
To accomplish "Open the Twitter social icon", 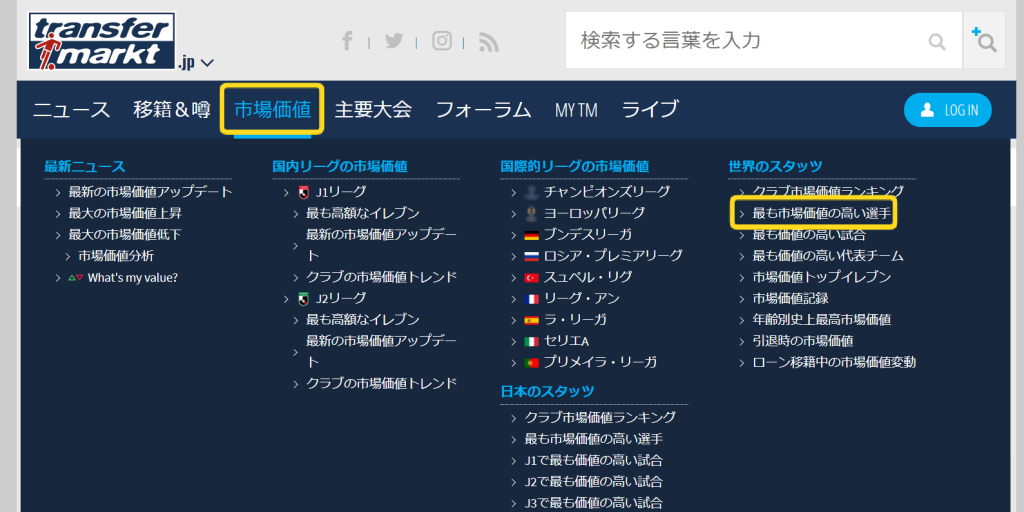I will [394, 41].
